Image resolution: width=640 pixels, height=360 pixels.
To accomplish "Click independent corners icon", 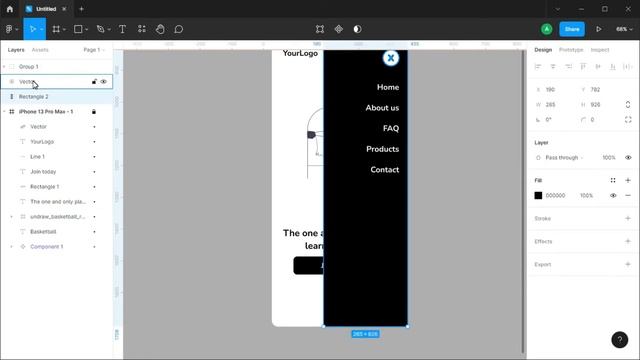I will [x=628, y=120].
